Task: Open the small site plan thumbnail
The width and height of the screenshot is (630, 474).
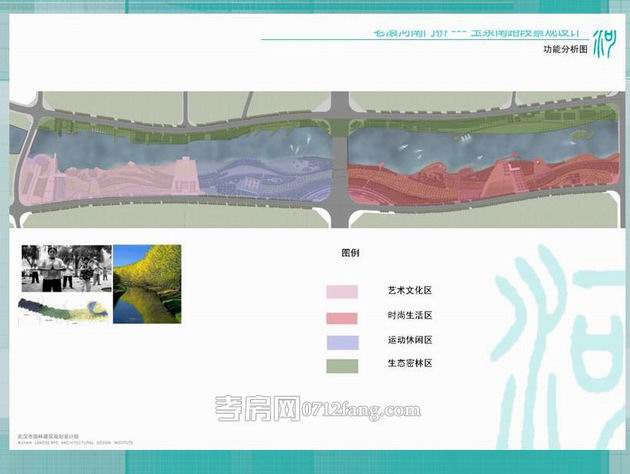Action: coord(64,308)
